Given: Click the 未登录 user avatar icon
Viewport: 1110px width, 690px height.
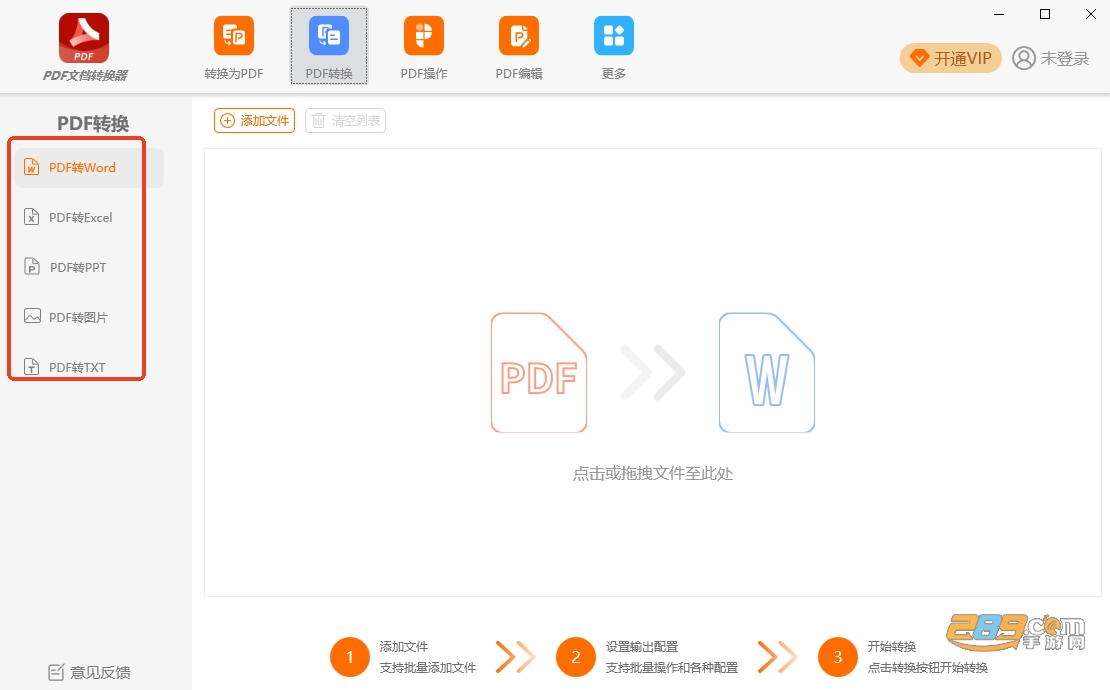Looking at the screenshot, I should (x=1024, y=58).
